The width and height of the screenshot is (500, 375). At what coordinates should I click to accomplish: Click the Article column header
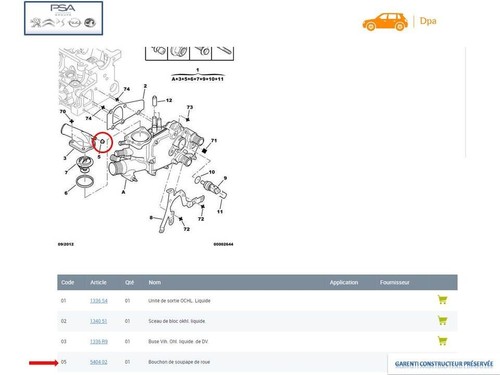[98, 282]
